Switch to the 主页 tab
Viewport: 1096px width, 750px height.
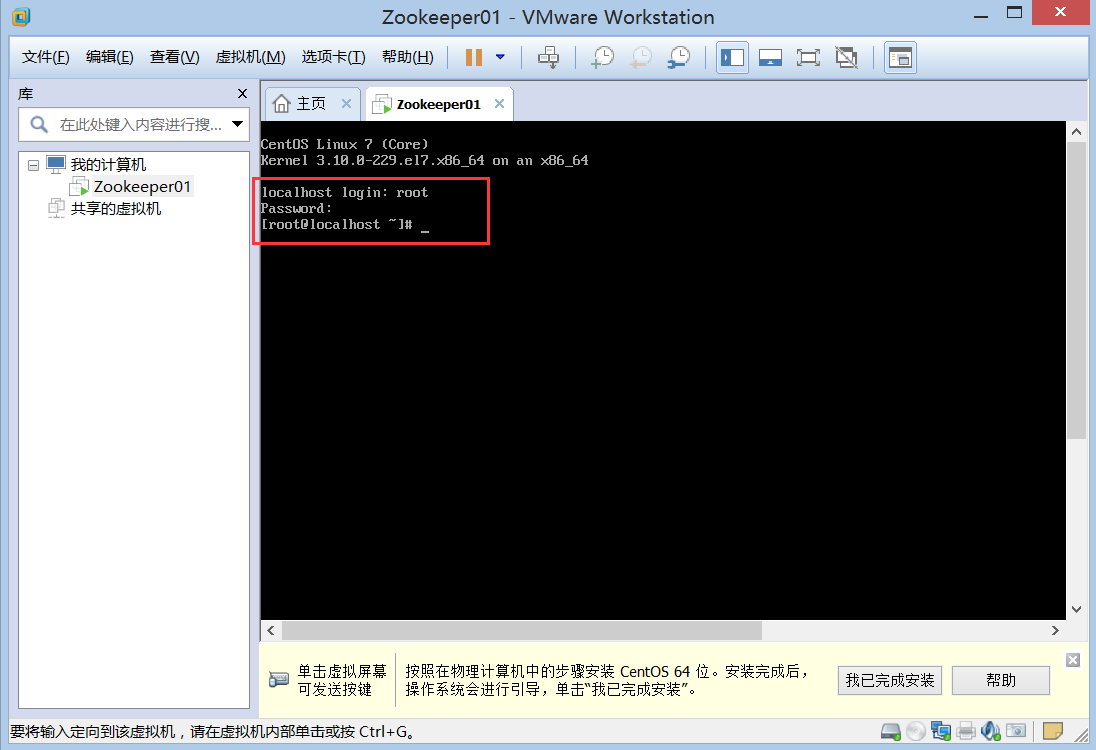point(312,104)
